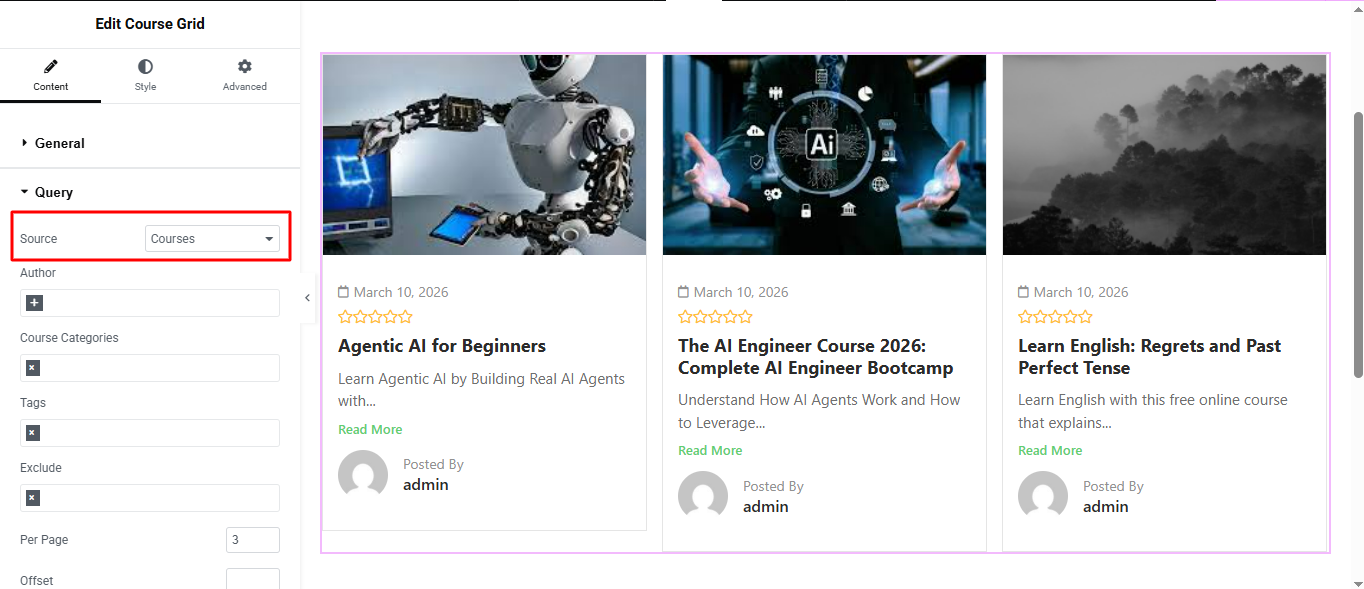
Task: Click the Per Page number field
Action: [x=252, y=540]
